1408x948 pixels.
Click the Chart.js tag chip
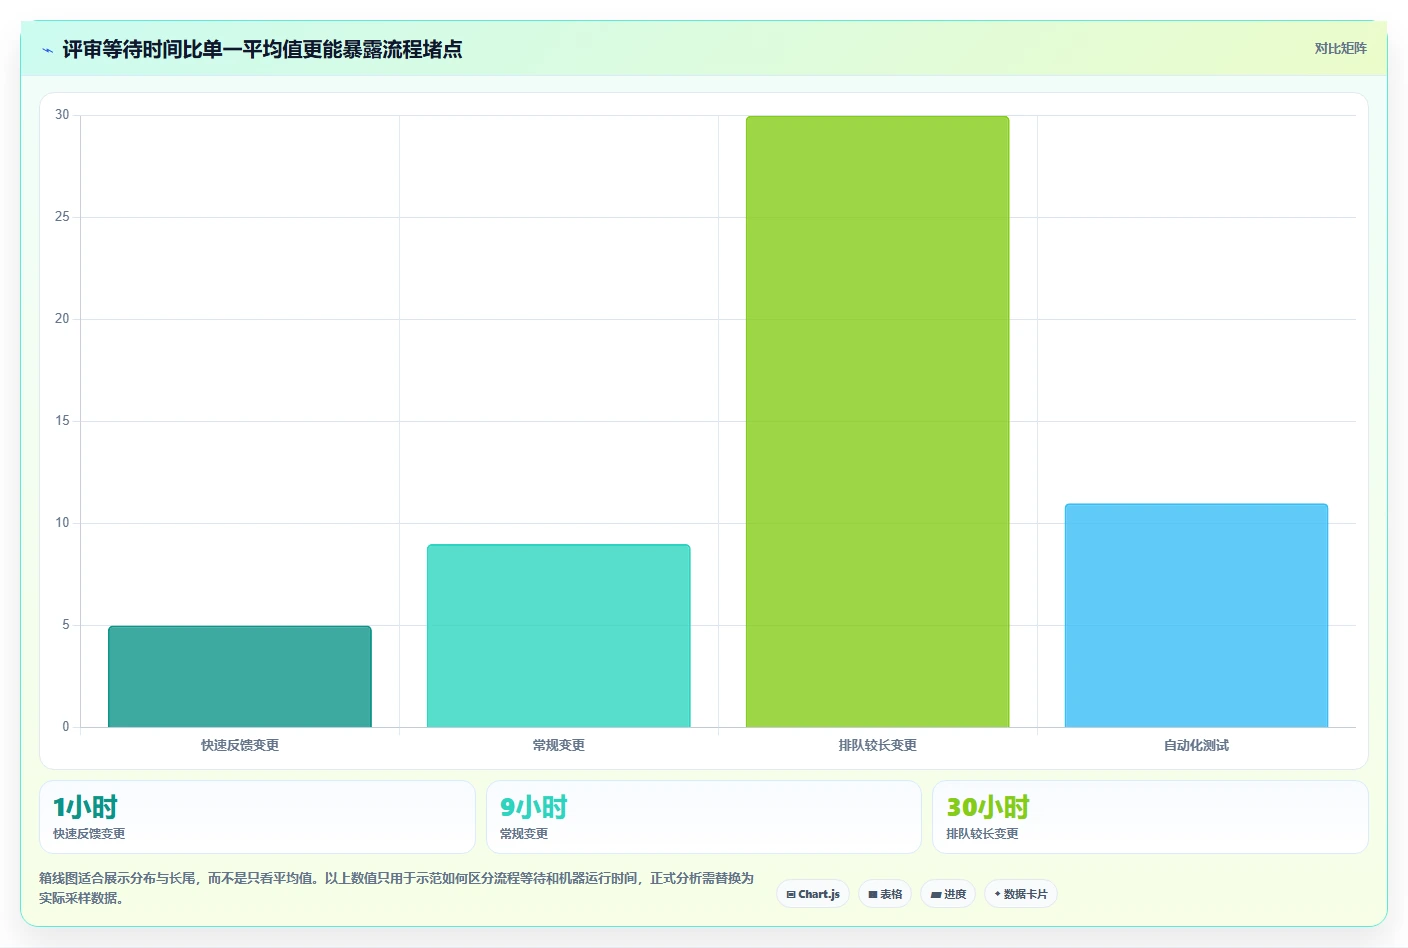813,894
